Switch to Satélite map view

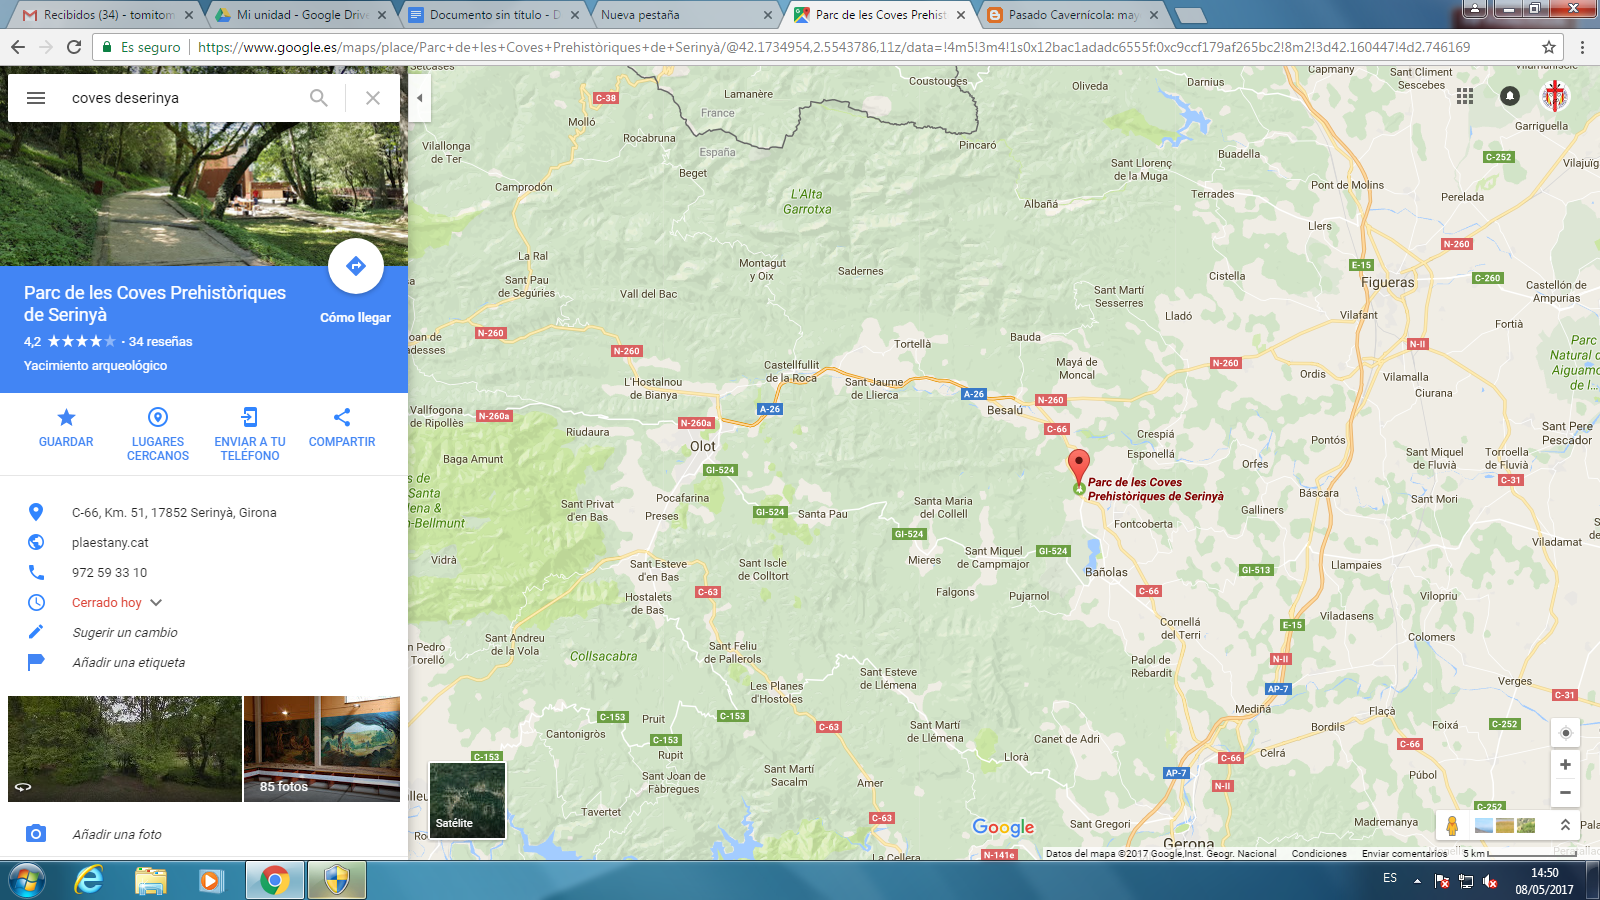click(467, 800)
